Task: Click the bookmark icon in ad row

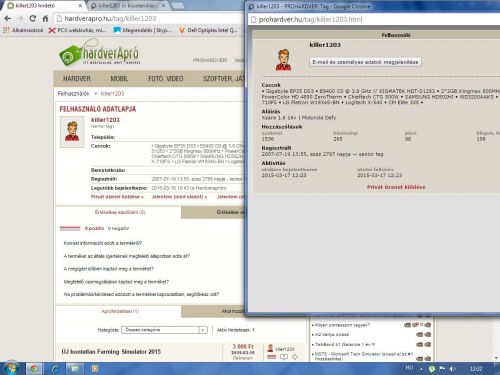Action: point(295,357)
